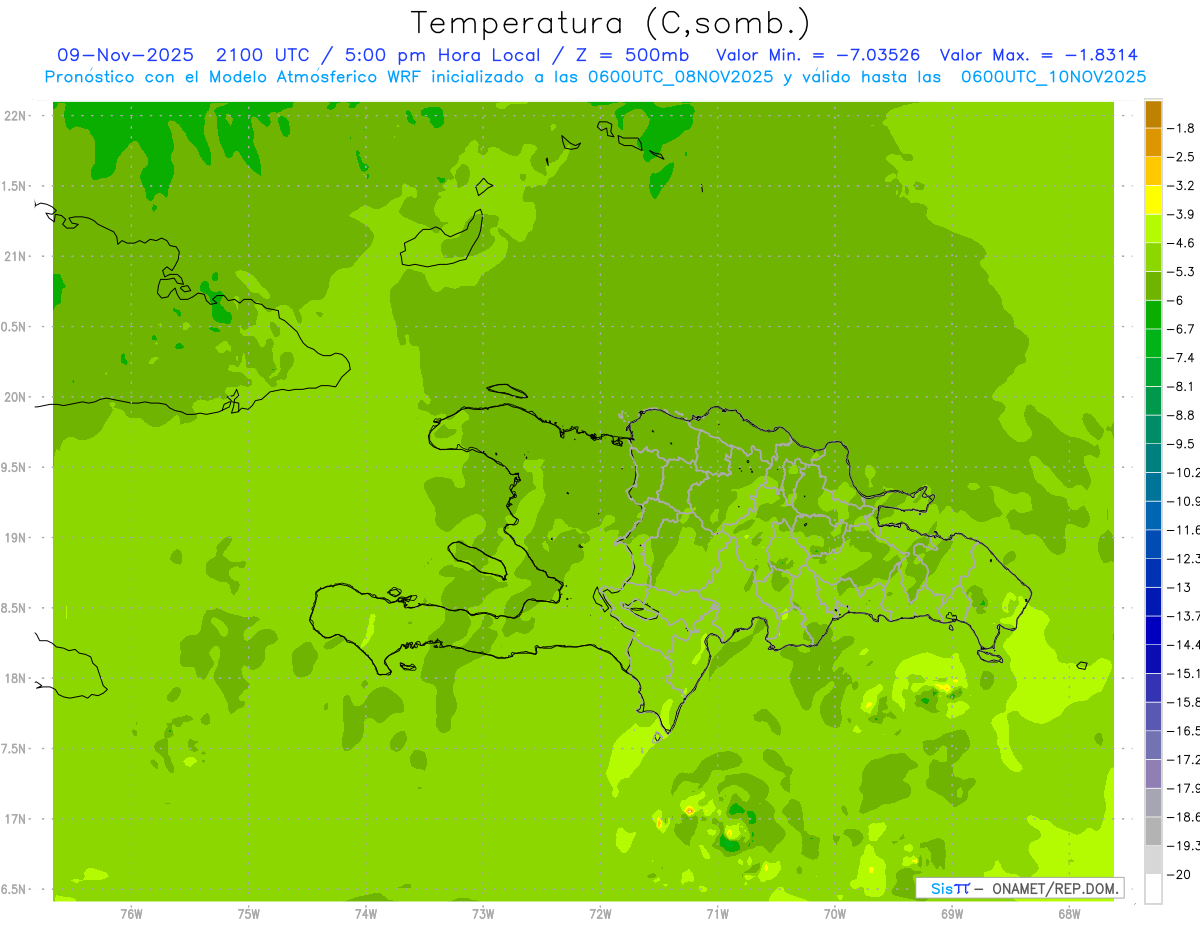Select the date "09-Nov-2025" in the header
This screenshot has height=927, width=1200.
125,55
